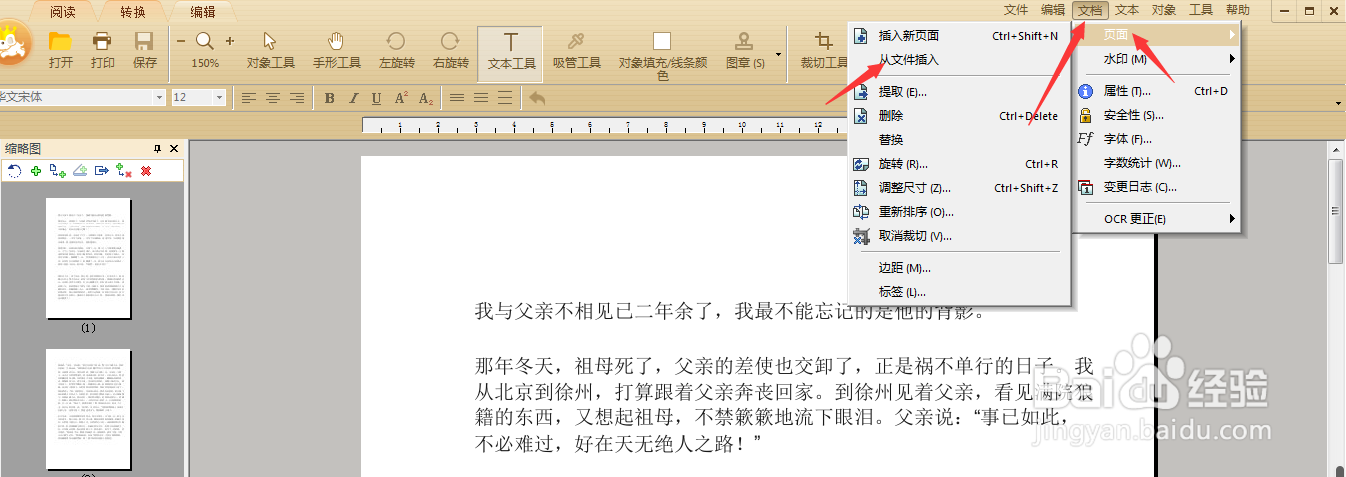
Task: Open 字数统计 (W) word count
Action: coord(1157,163)
